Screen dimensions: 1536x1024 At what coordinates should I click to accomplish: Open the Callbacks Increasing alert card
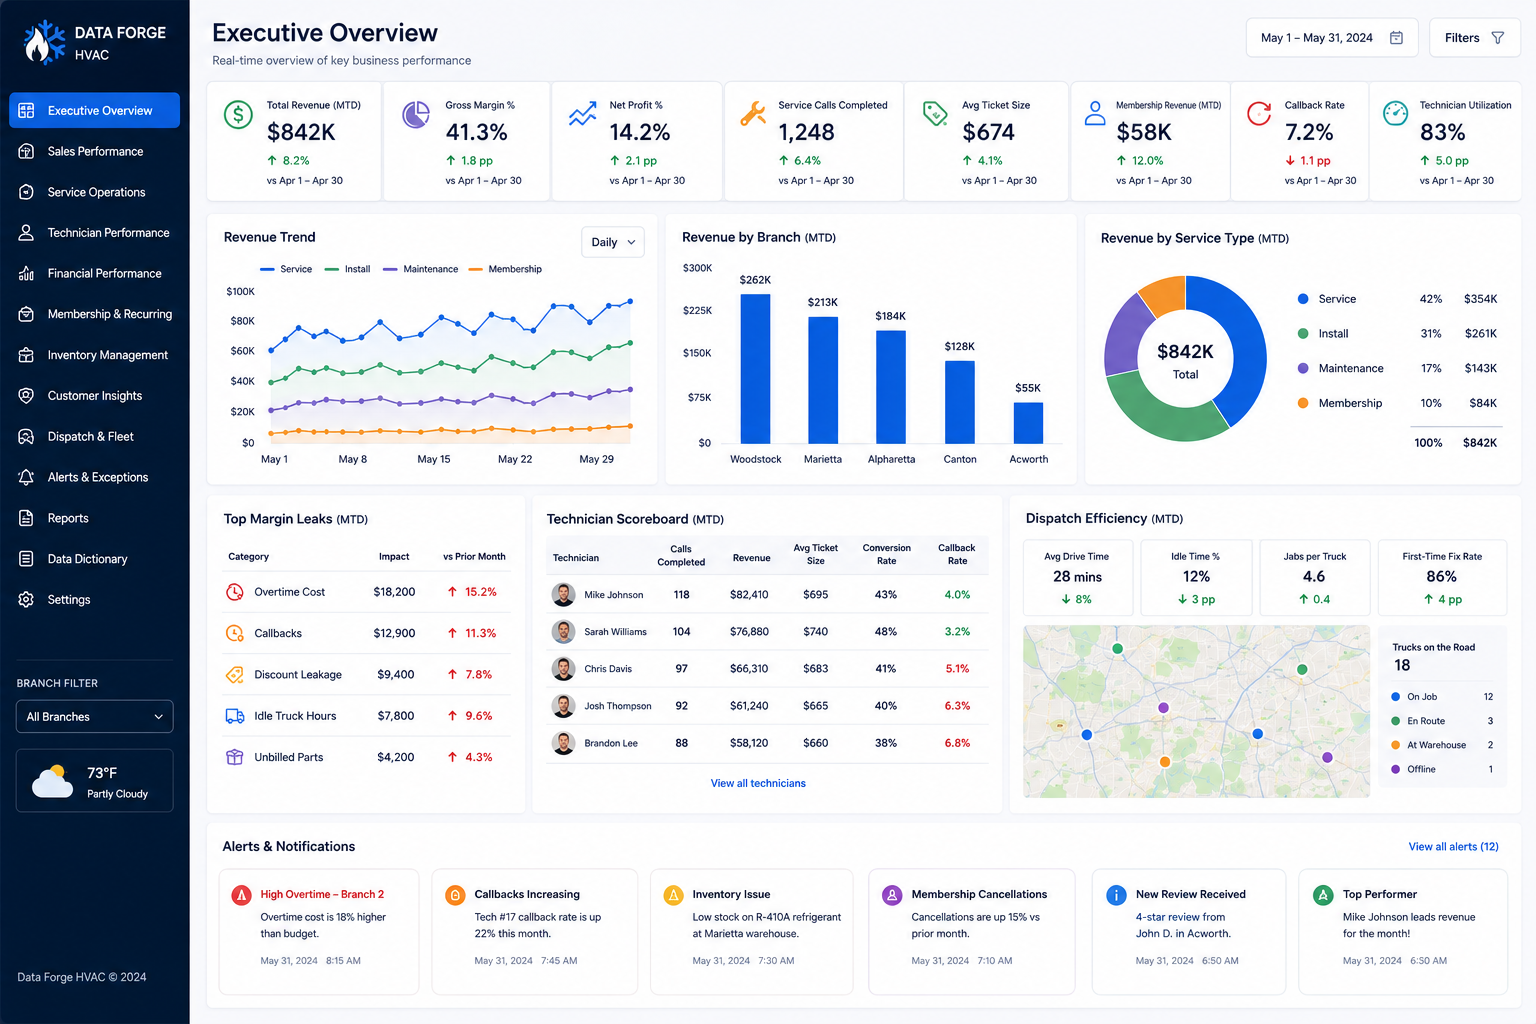click(534, 931)
